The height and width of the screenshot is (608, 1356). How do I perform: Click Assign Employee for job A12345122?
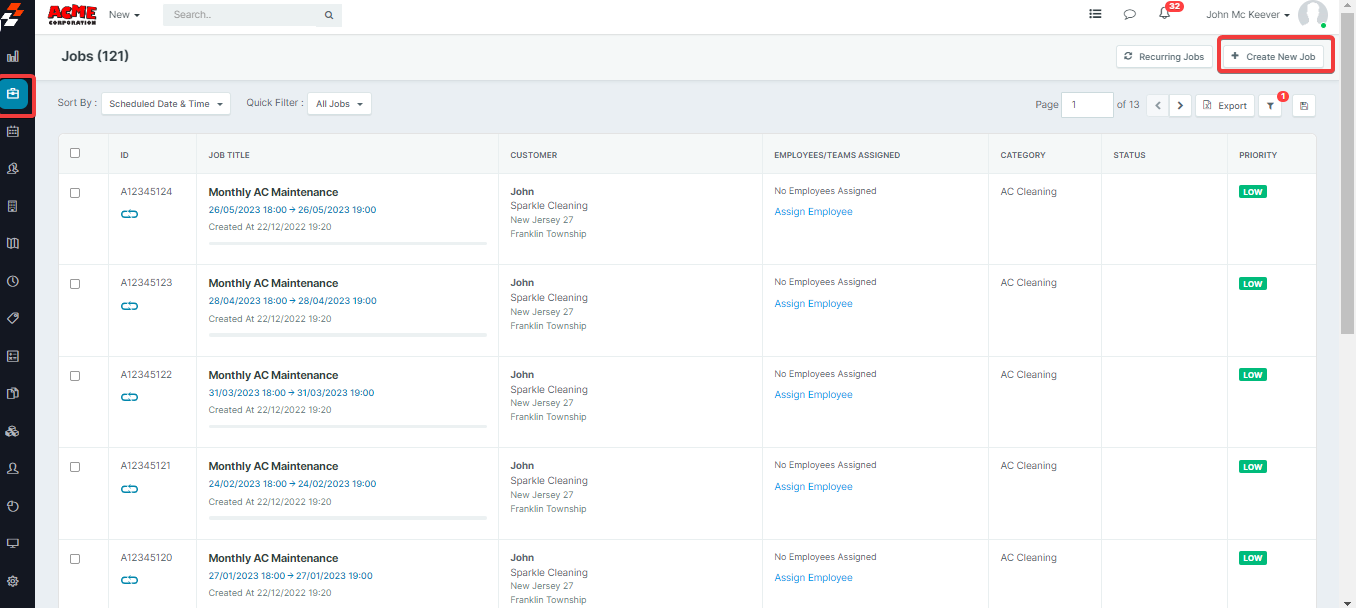click(813, 395)
